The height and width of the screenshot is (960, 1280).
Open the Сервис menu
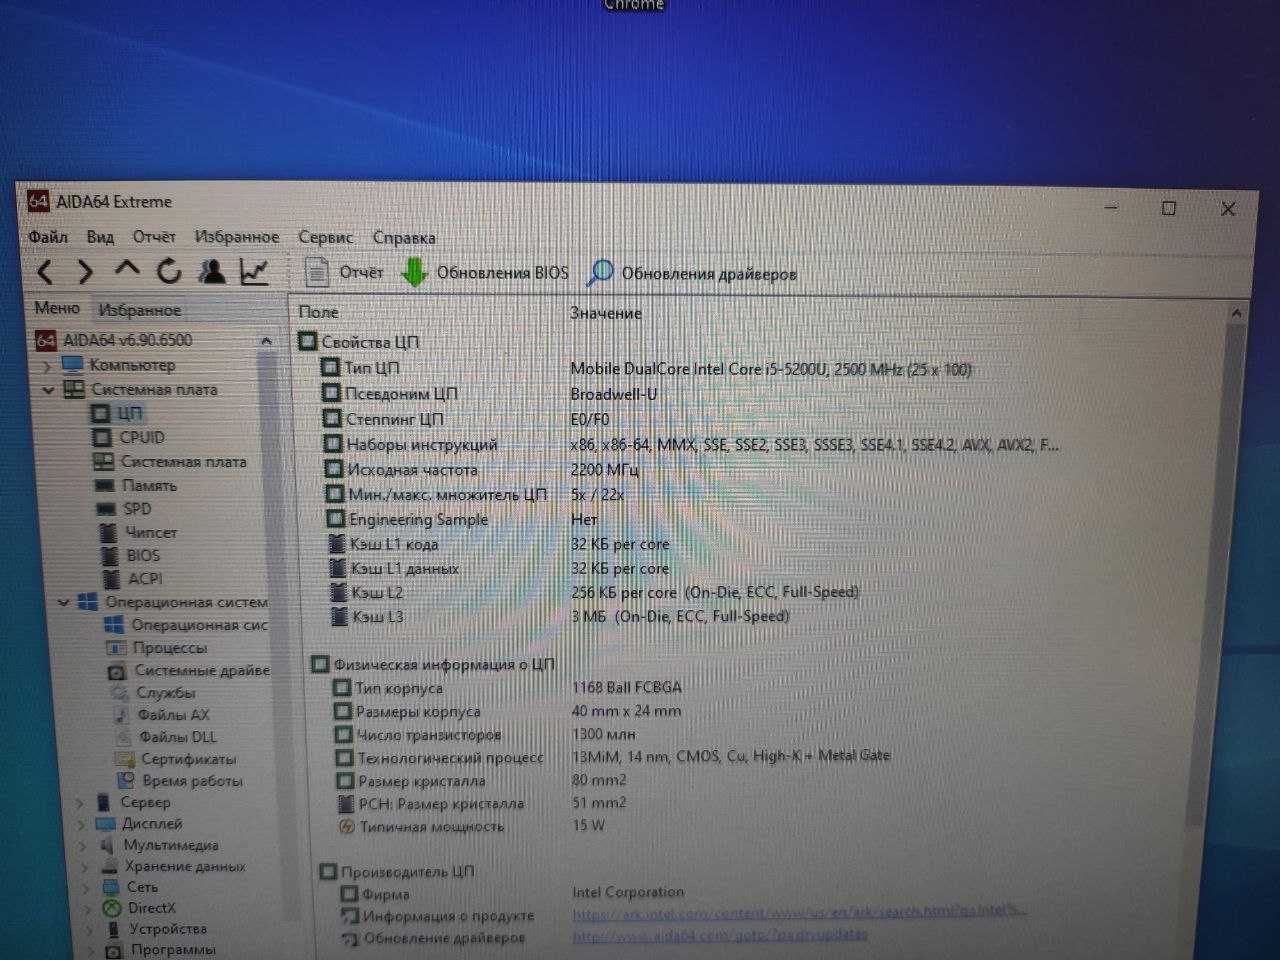pos(325,238)
